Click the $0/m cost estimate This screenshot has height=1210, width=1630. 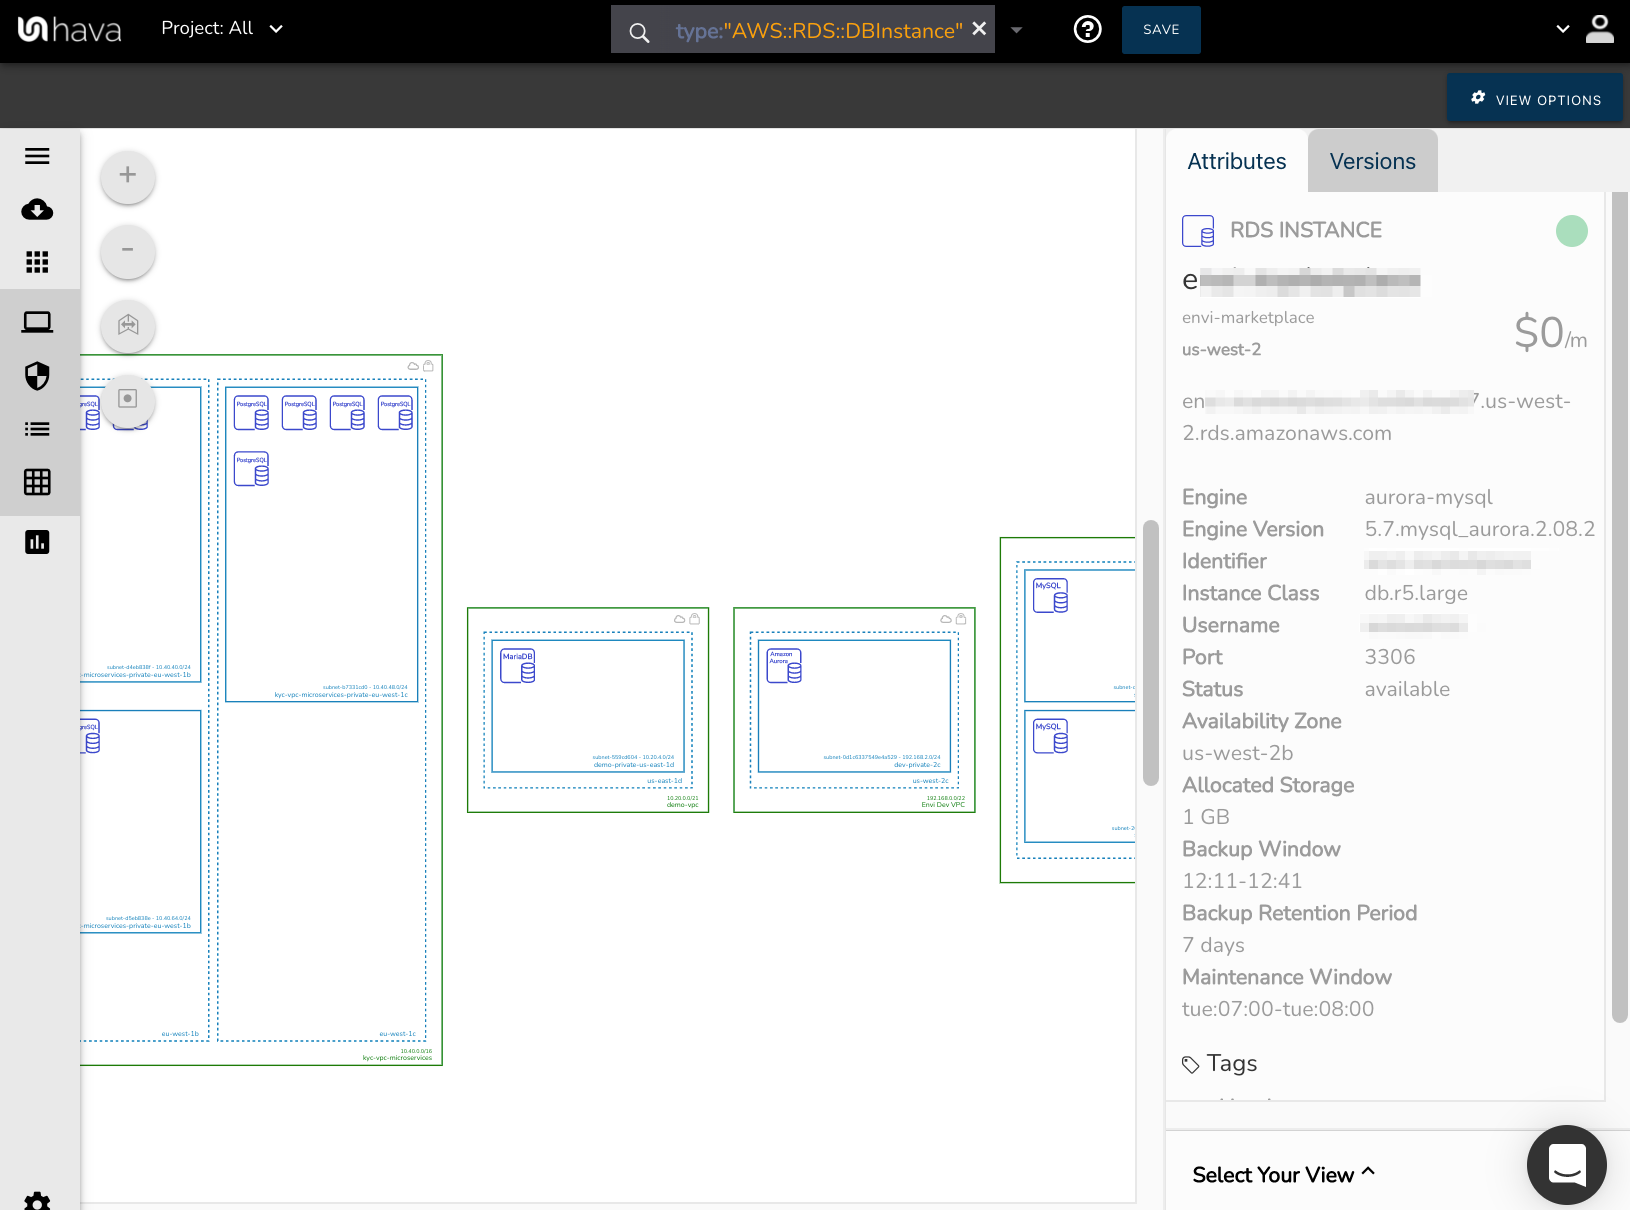pos(1550,333)
